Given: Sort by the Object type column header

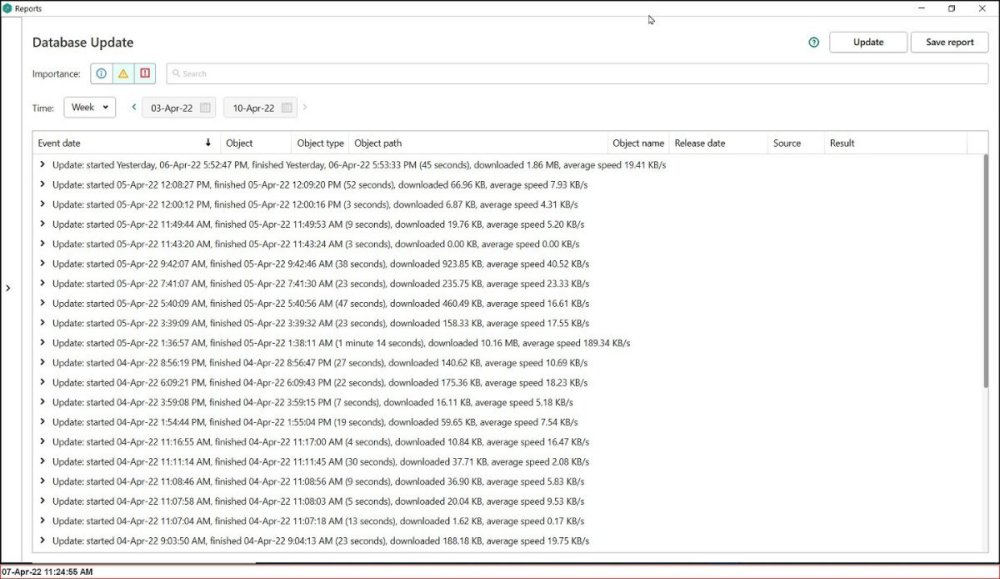Looking at the screenshot, I should click(320, 143).
